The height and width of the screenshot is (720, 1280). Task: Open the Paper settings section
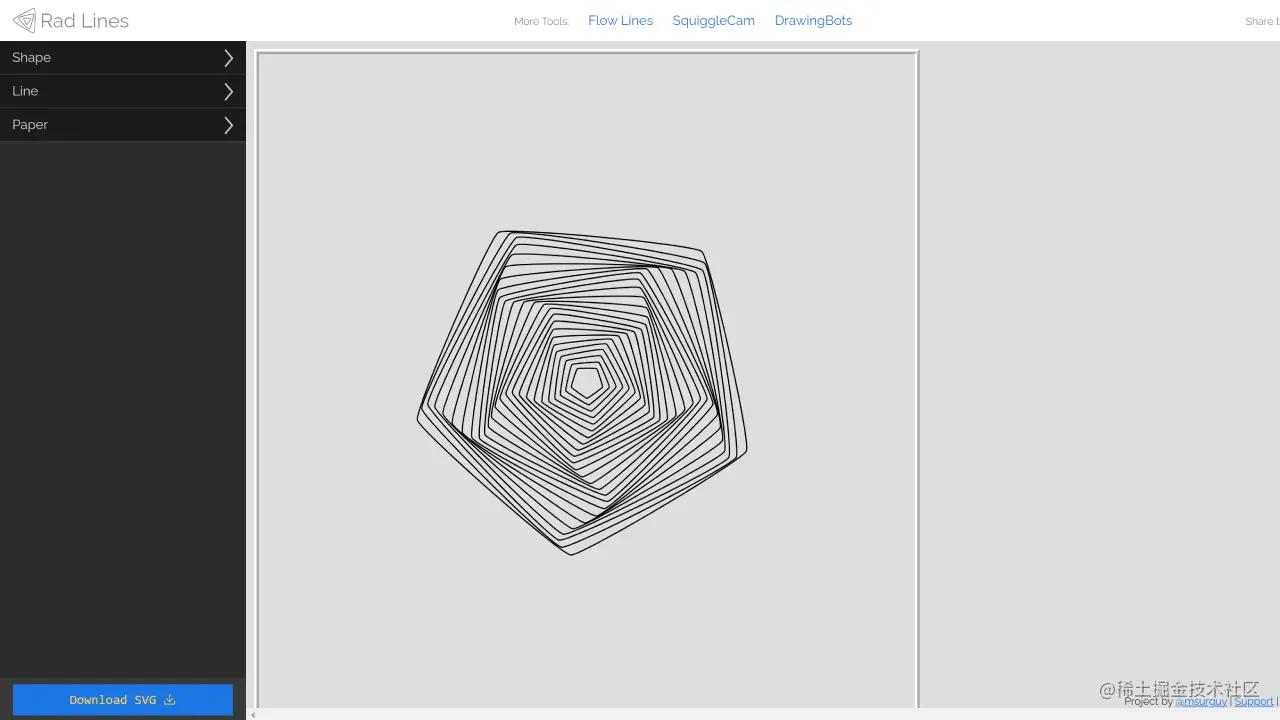point(123,125)
